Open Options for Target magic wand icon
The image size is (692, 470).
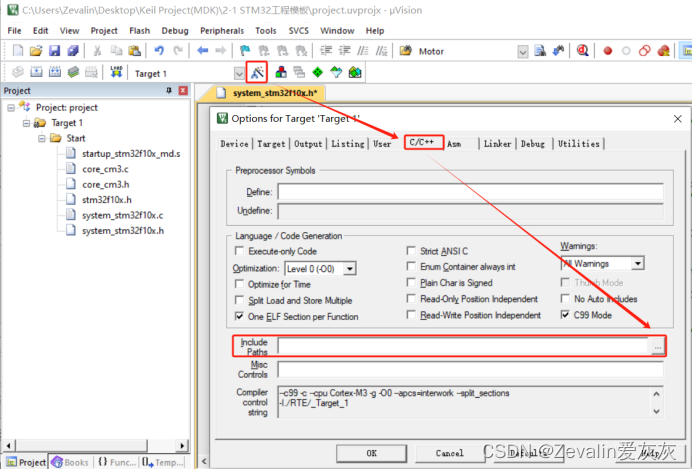coord(257,72)
